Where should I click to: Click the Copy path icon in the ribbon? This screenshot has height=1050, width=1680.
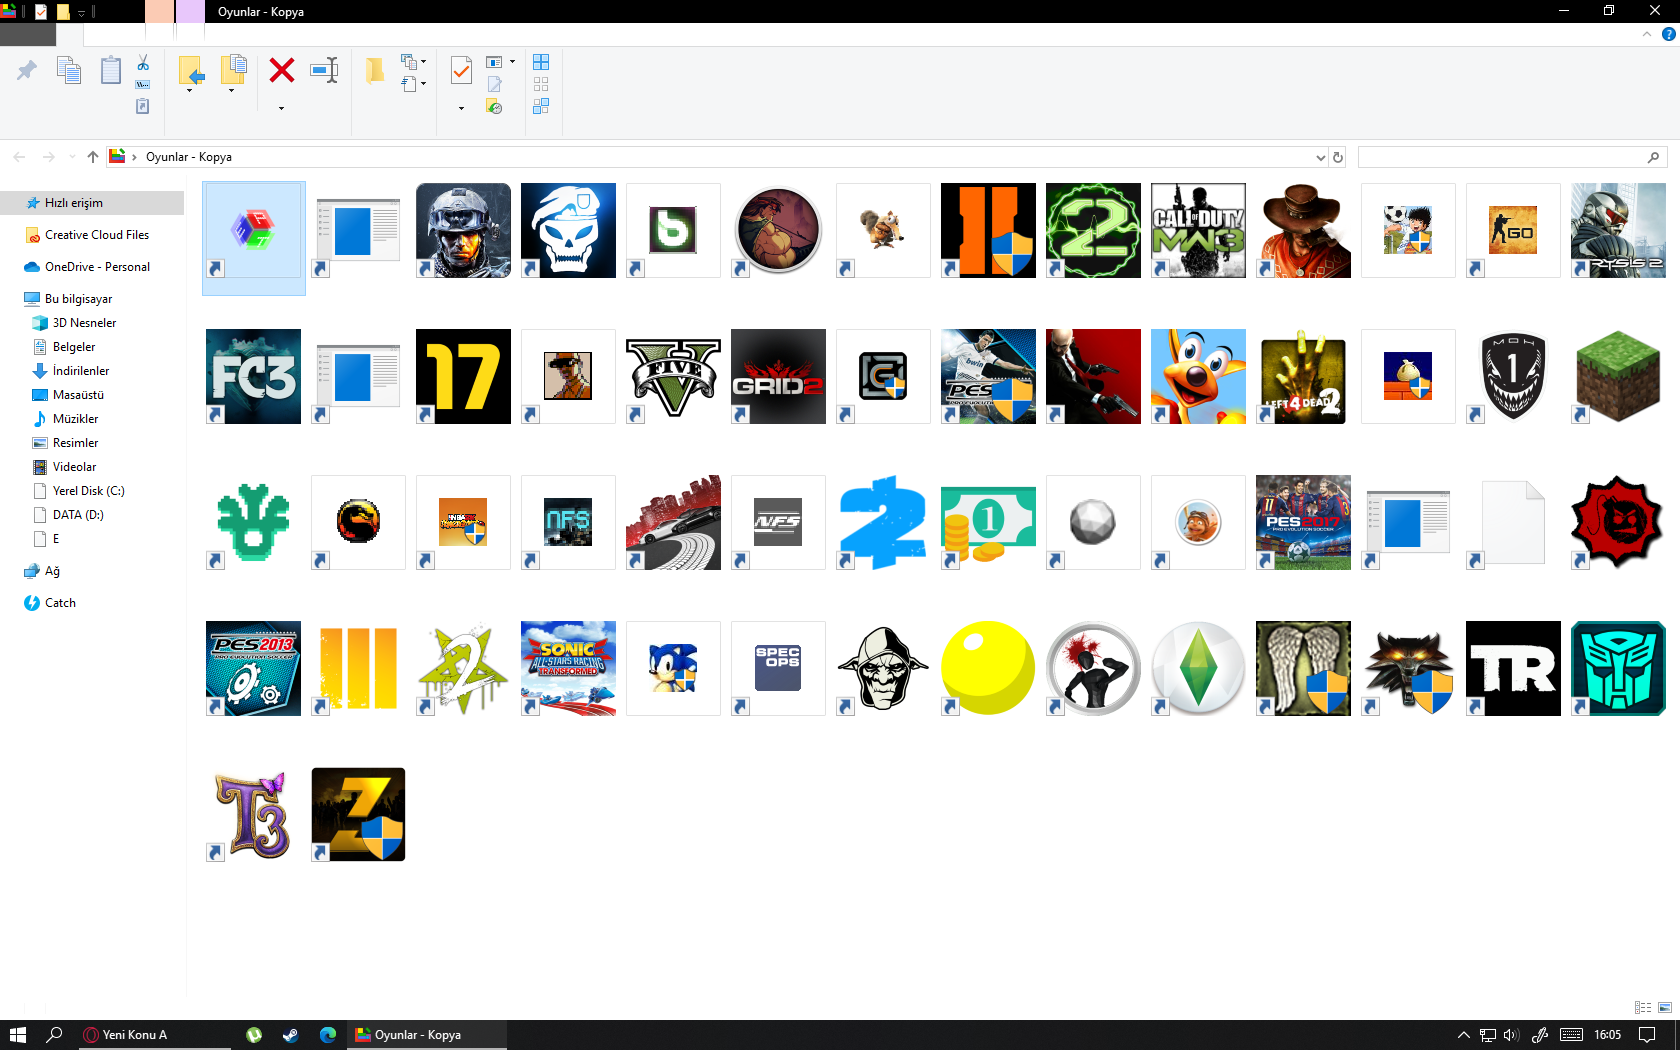pos(143,85)
